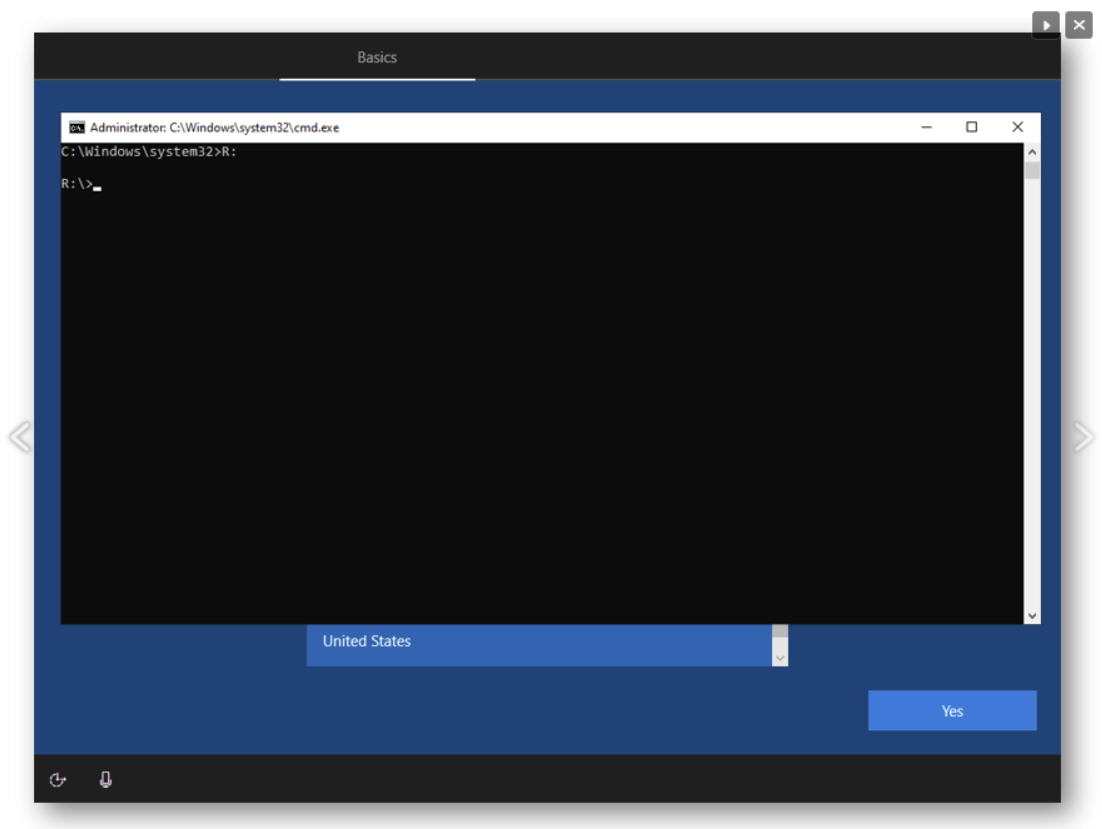Go to previous image with left chevron
Screen dimensions: 1102x829
pyautogui.click(x=19, y=437)
